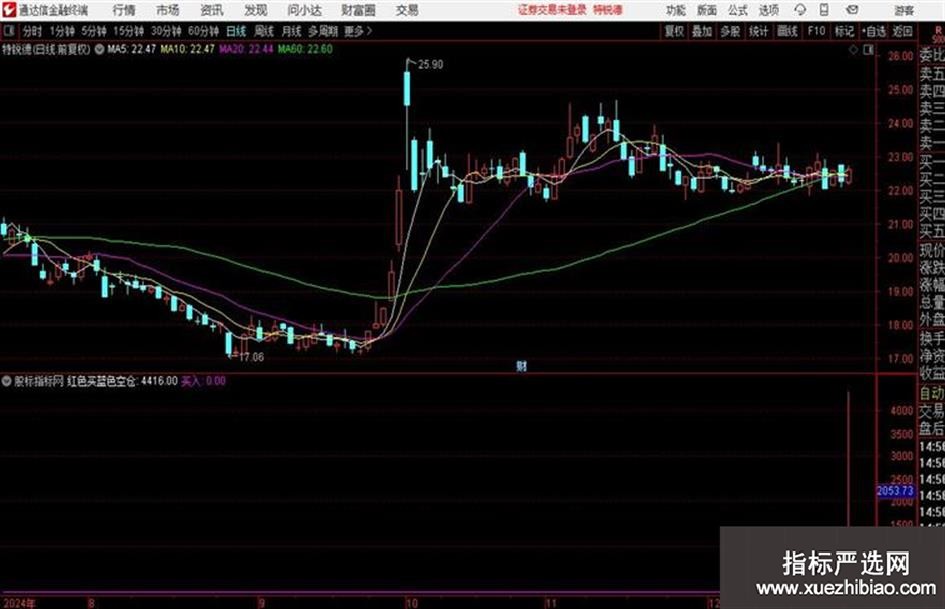
Task: Add stock via 自选 button
Action: tap(874, 31)
